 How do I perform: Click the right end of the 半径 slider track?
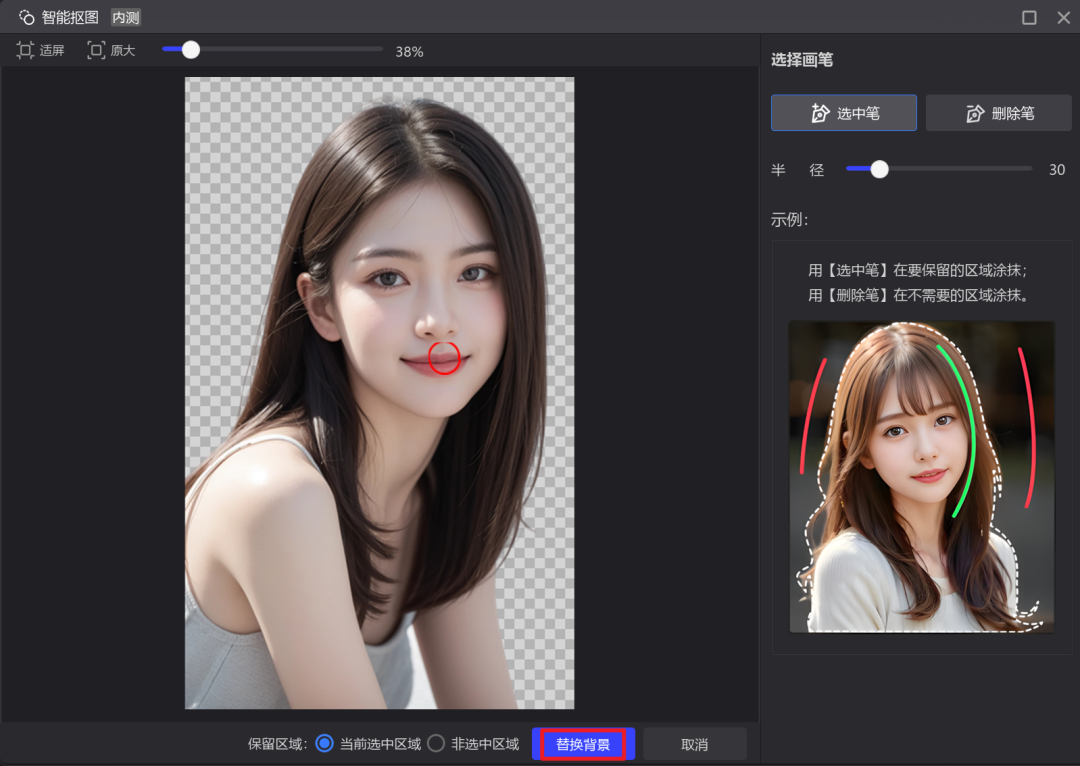(1028, 169)
